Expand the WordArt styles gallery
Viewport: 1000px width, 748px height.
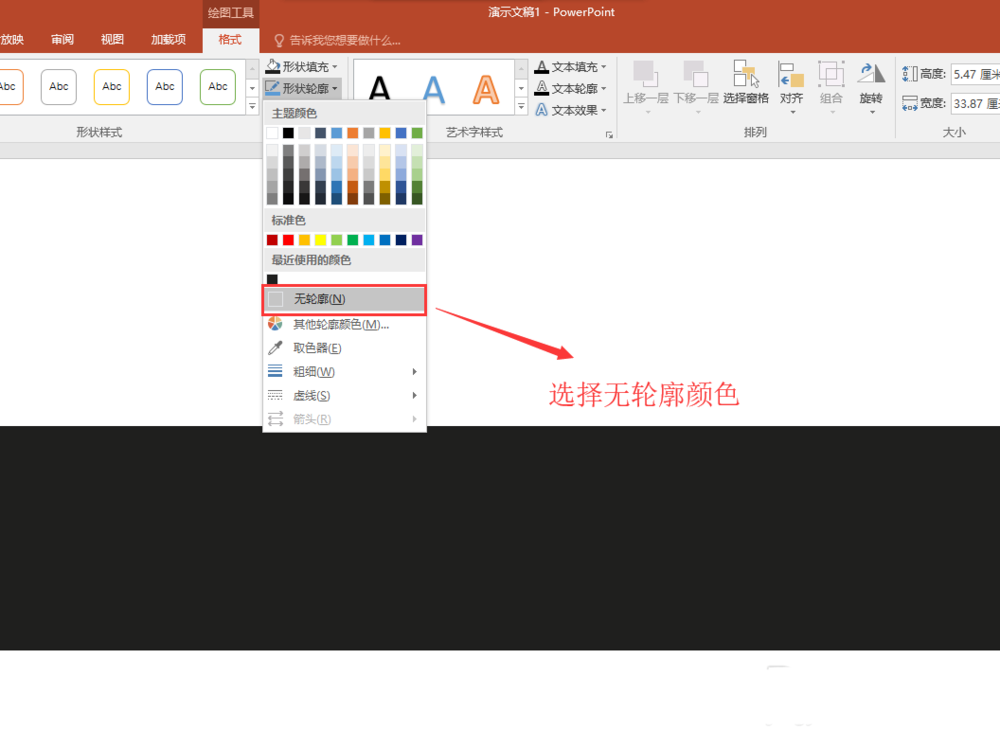pos(522,106)
